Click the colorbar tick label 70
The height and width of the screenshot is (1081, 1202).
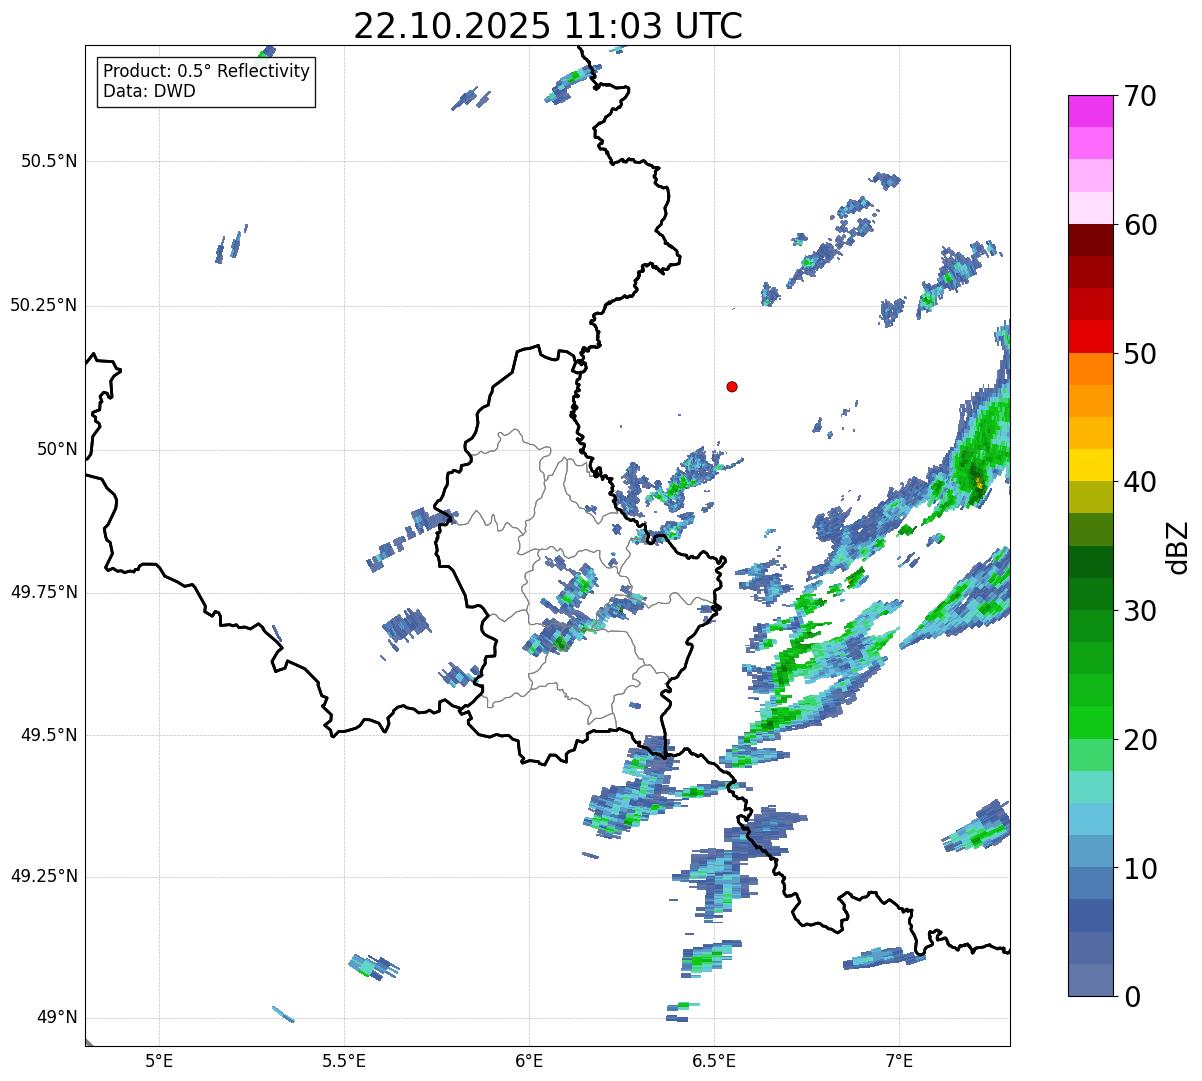[x=1139, y=96]
